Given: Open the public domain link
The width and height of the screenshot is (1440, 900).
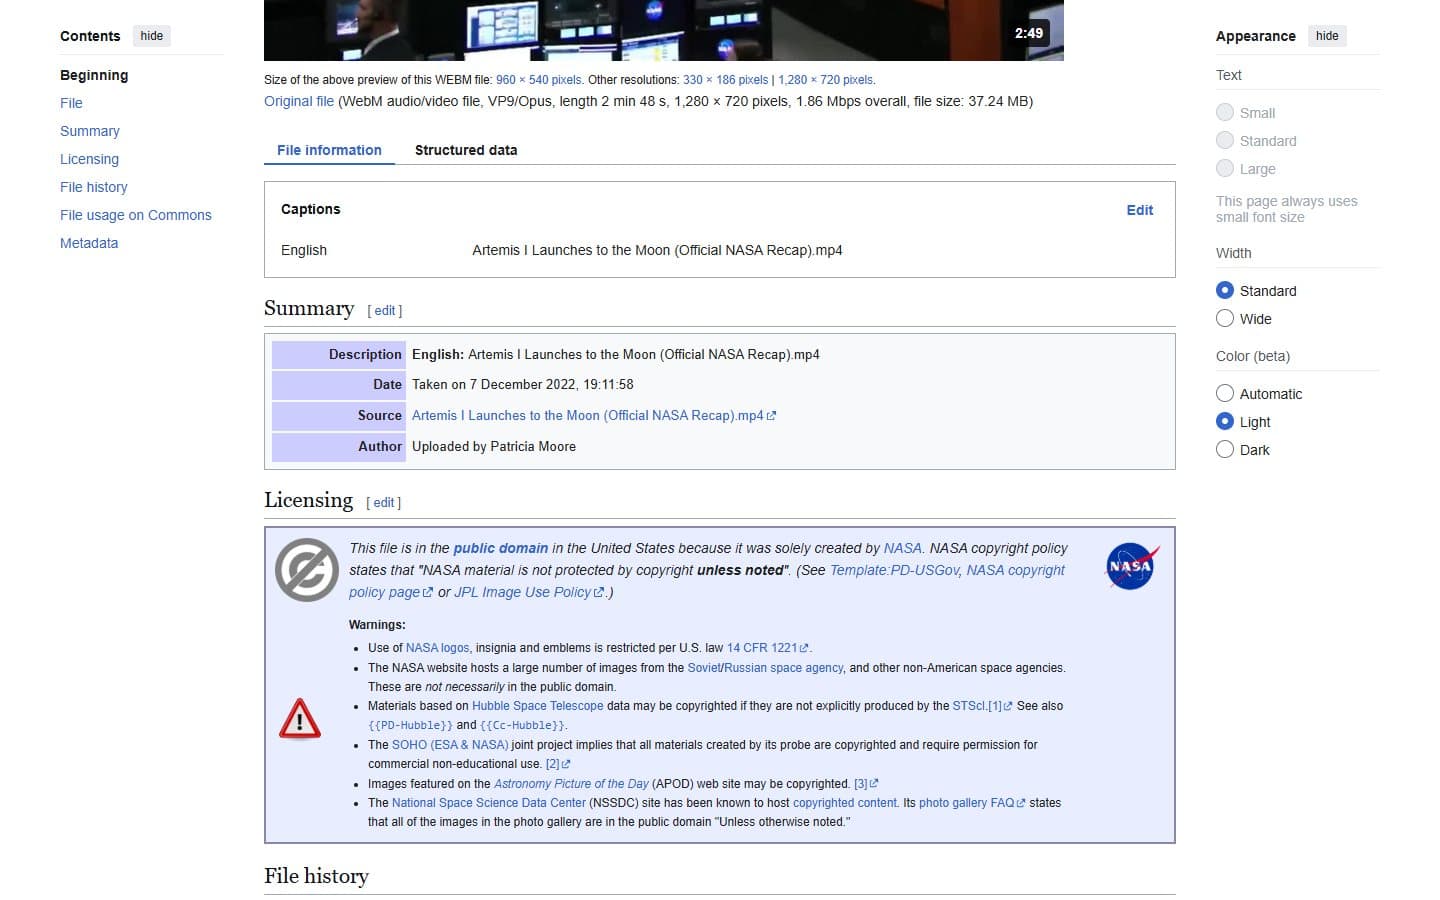Looking at the screenshot, I should (500, 548).
